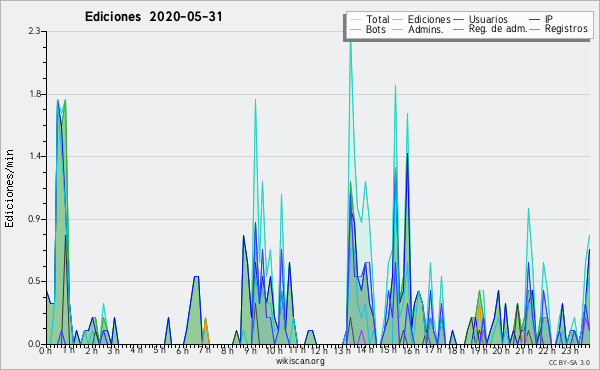600x370 pixels.
Task: Click the '7 h' x-axis label
Action: click(x=204, y=350)
